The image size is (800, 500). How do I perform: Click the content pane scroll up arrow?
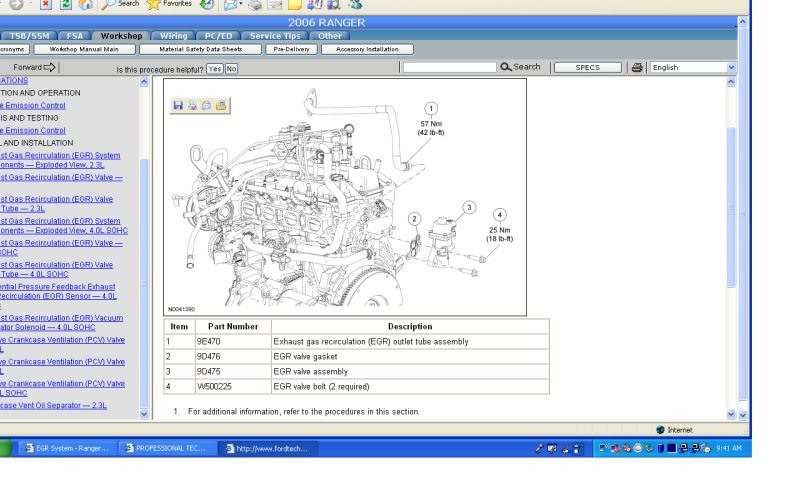point(731,82)
